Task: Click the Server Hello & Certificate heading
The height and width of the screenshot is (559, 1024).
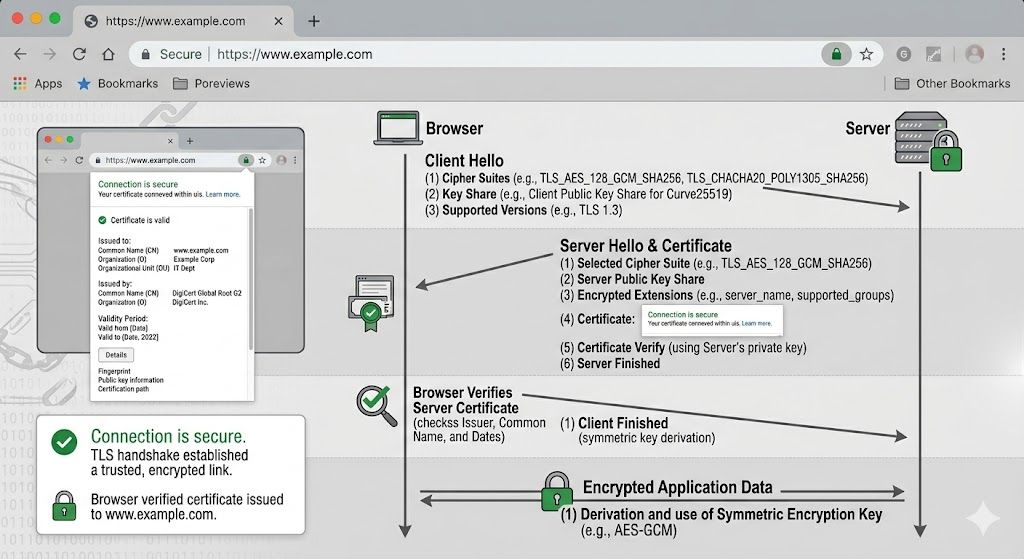Action: (646, 246)
